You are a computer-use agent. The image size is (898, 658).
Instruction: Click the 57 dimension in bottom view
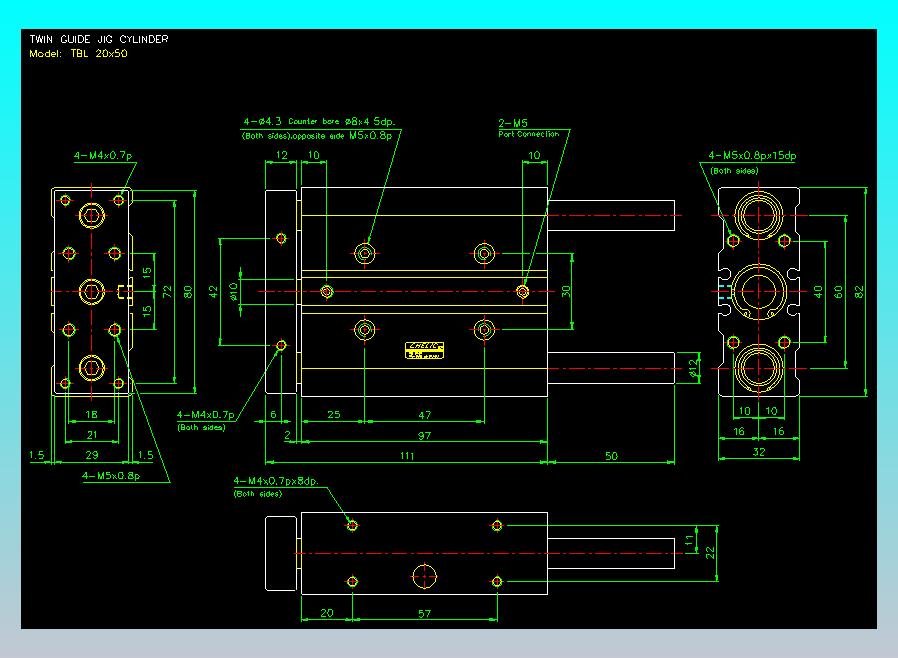[424, 614]
